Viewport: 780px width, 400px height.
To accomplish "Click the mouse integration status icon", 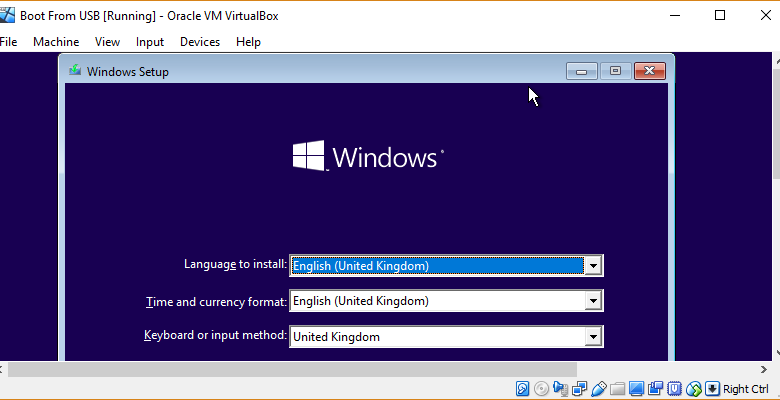I will pos(693,389).
